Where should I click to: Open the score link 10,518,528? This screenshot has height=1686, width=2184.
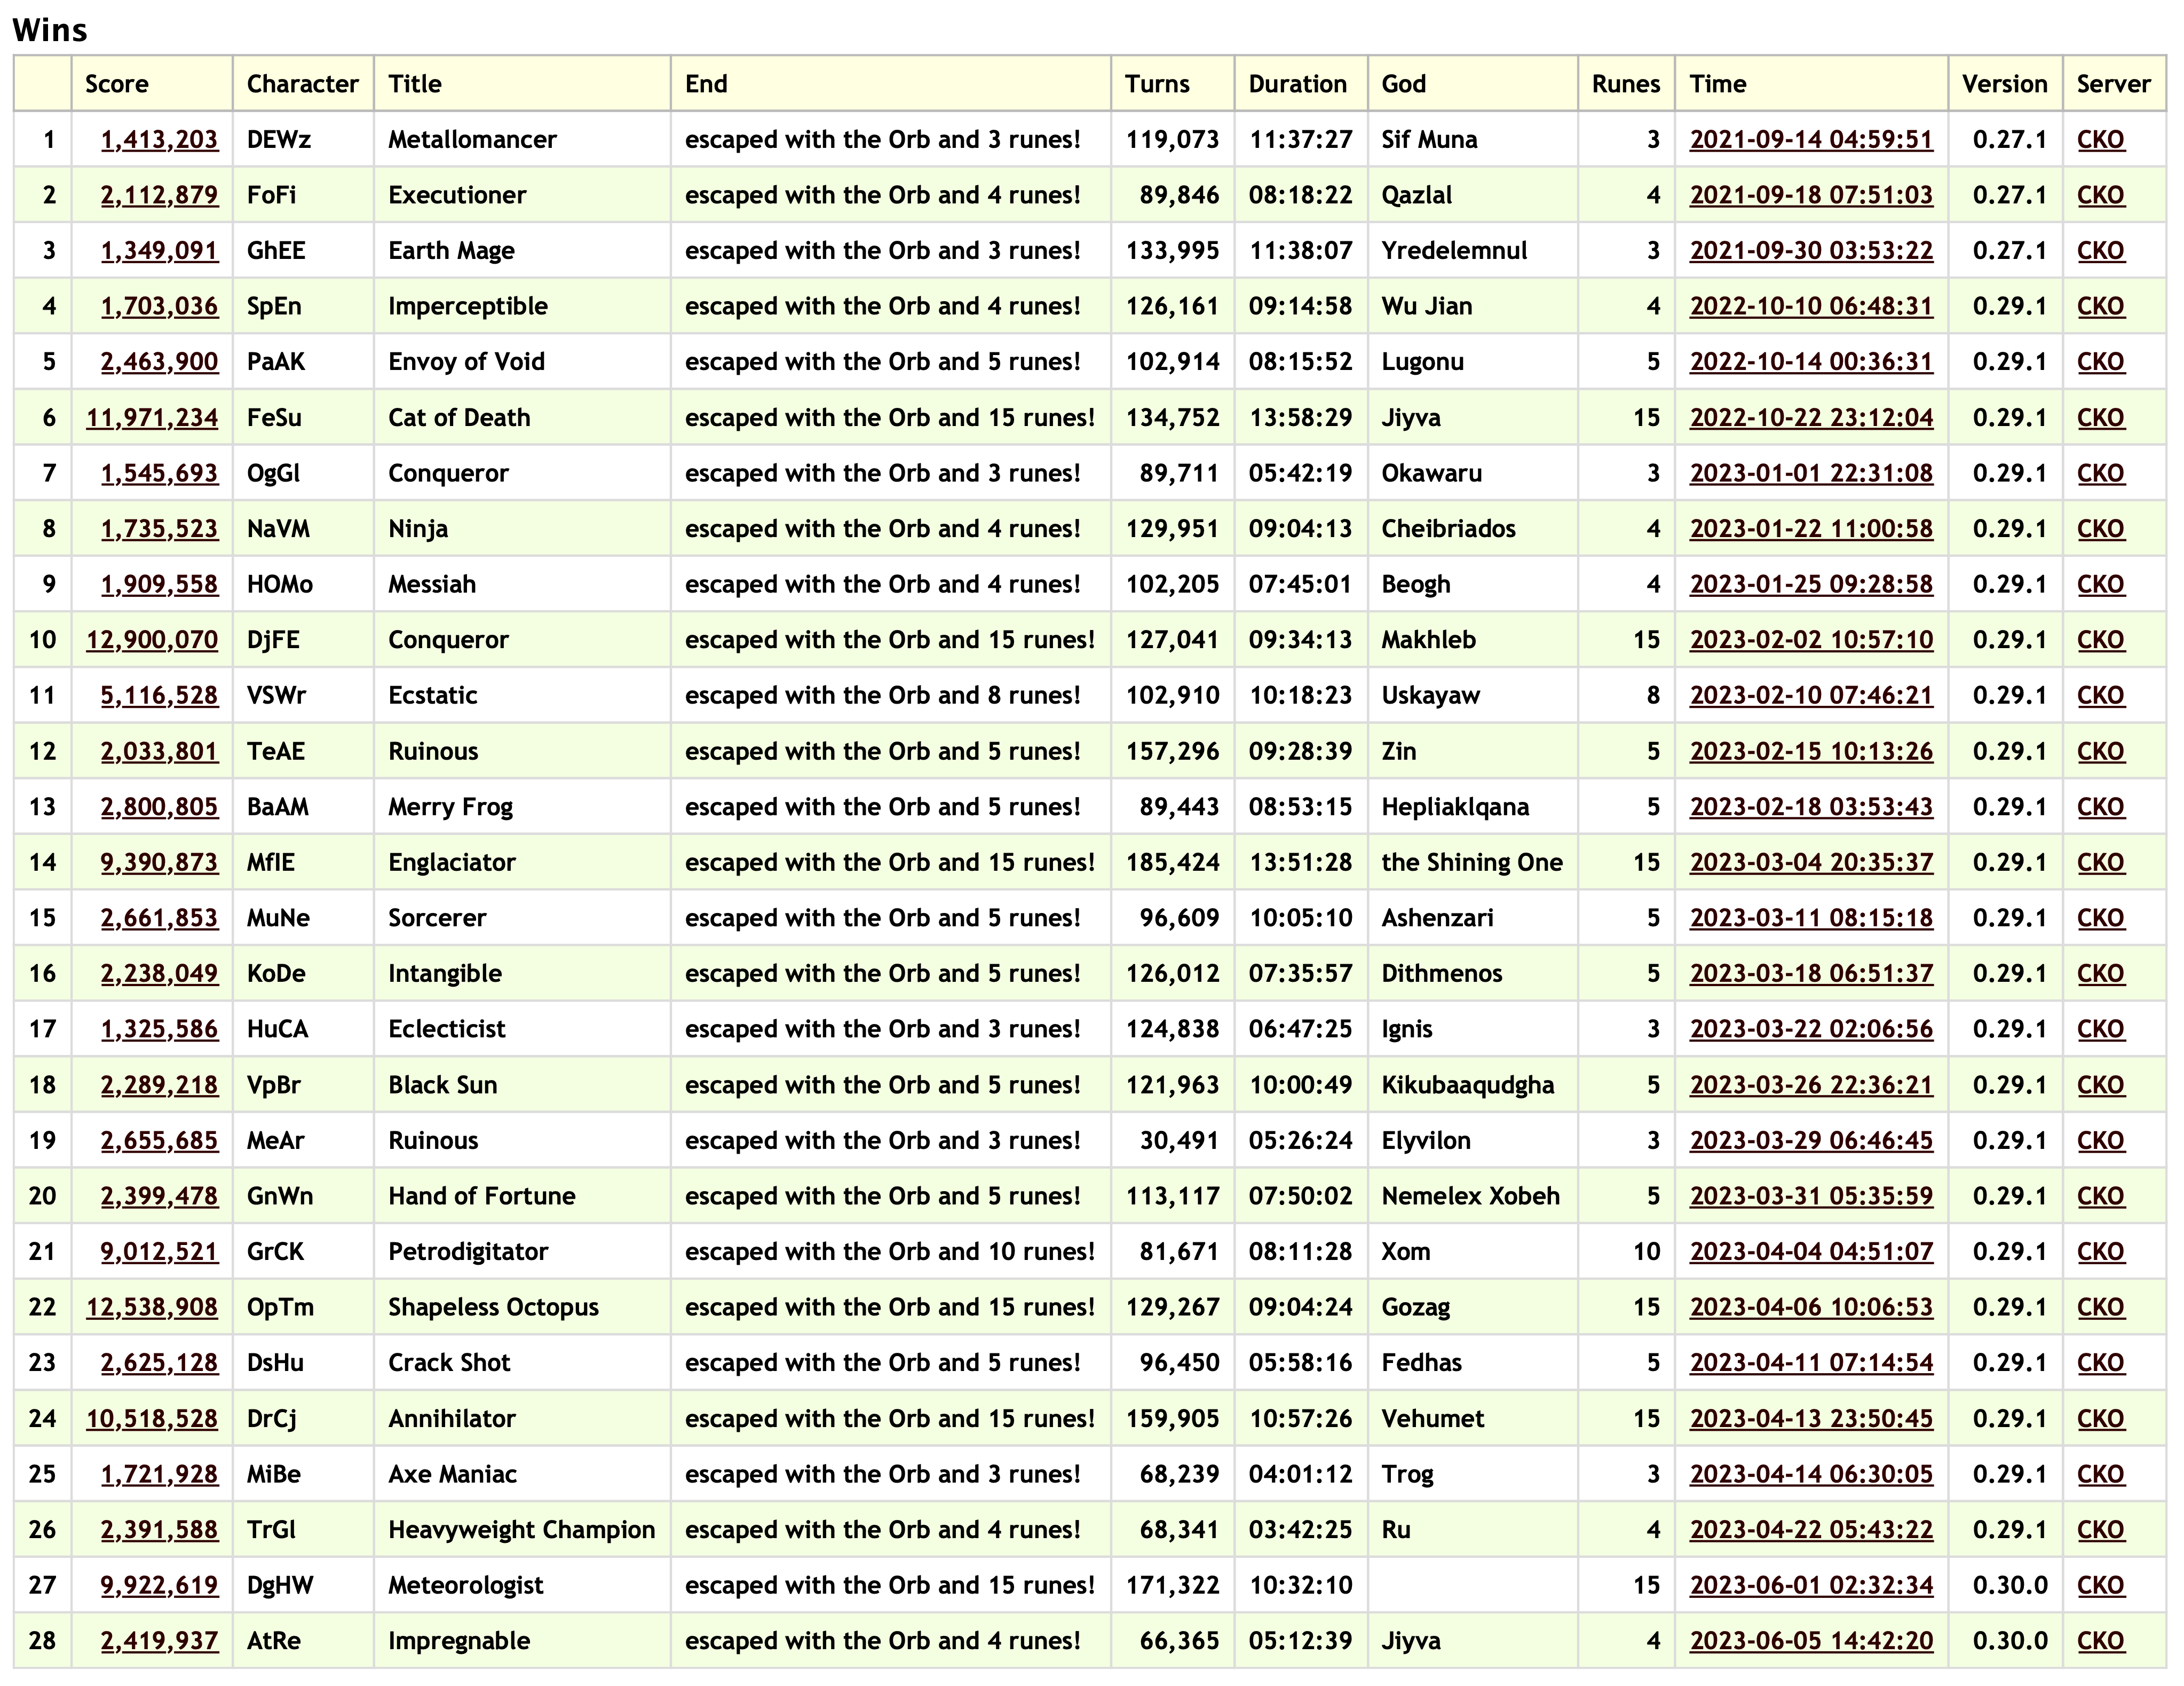point(152,1418)
